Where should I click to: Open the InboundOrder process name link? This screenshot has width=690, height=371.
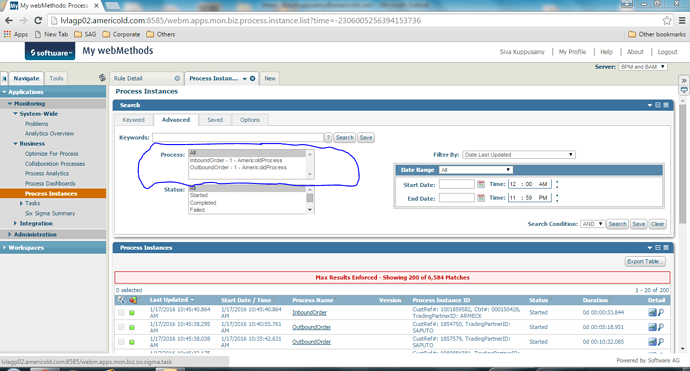[310, 312]
